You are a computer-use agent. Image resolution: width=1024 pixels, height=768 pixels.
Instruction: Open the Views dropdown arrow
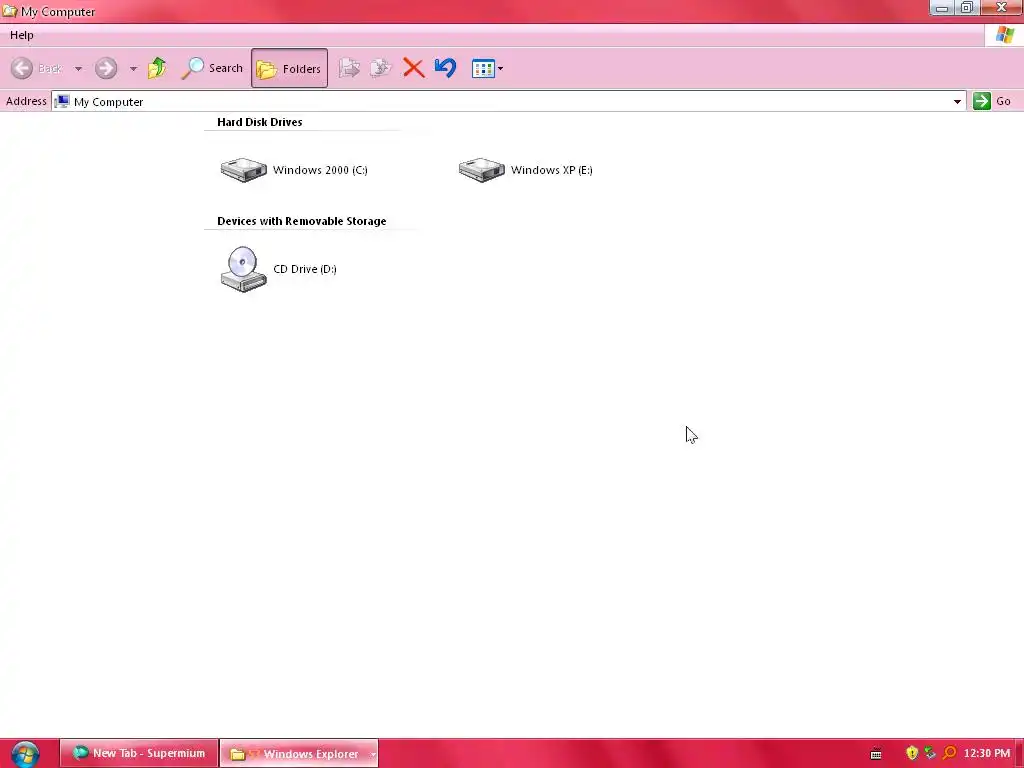[x=500, y=69]
